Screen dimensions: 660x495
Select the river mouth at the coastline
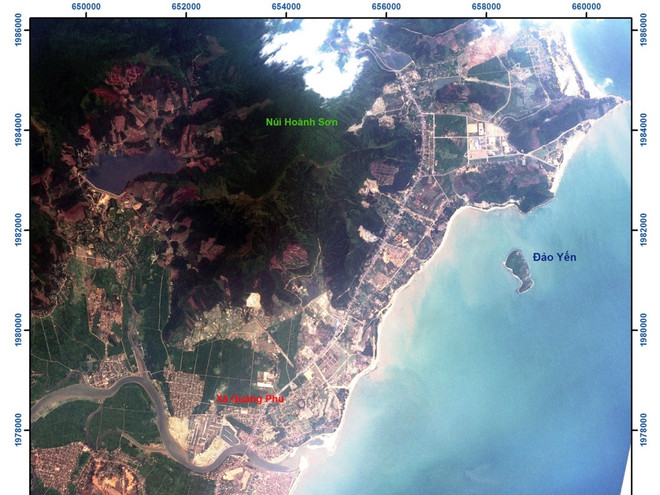(x=300, y=462)
